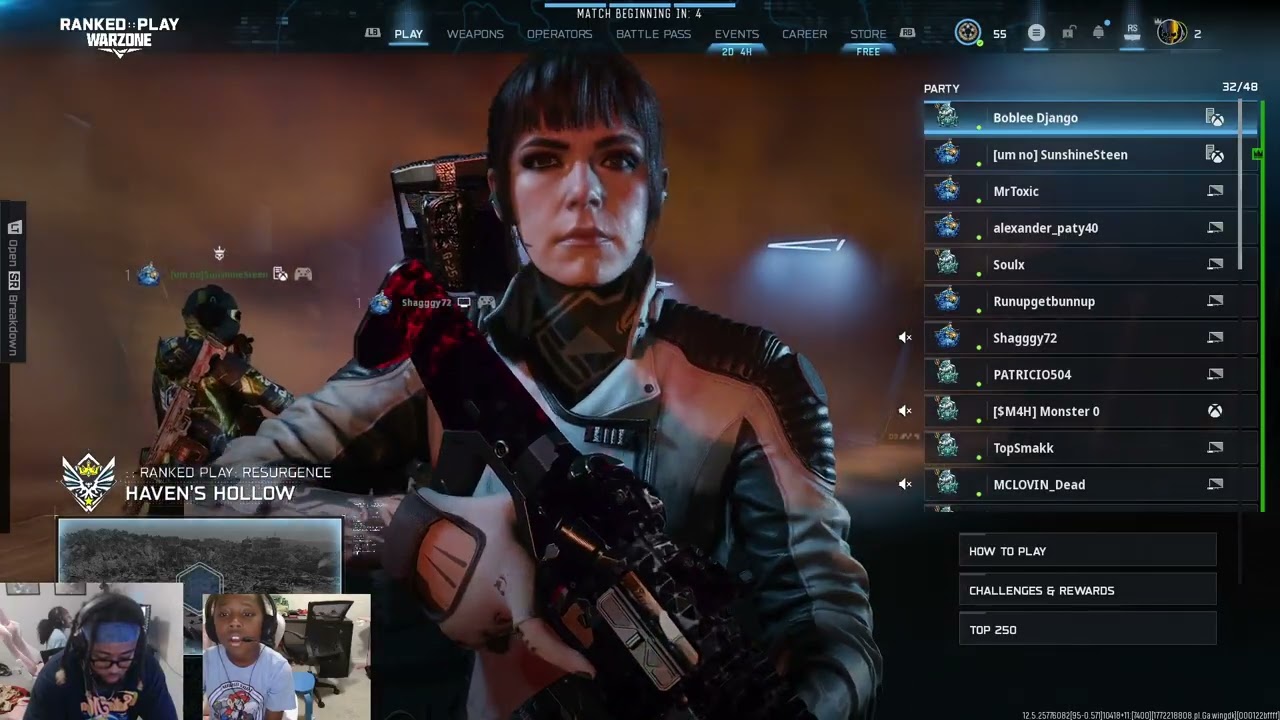
Task: Open the gold skull clan emblem
Action: tap(1171, 33)
